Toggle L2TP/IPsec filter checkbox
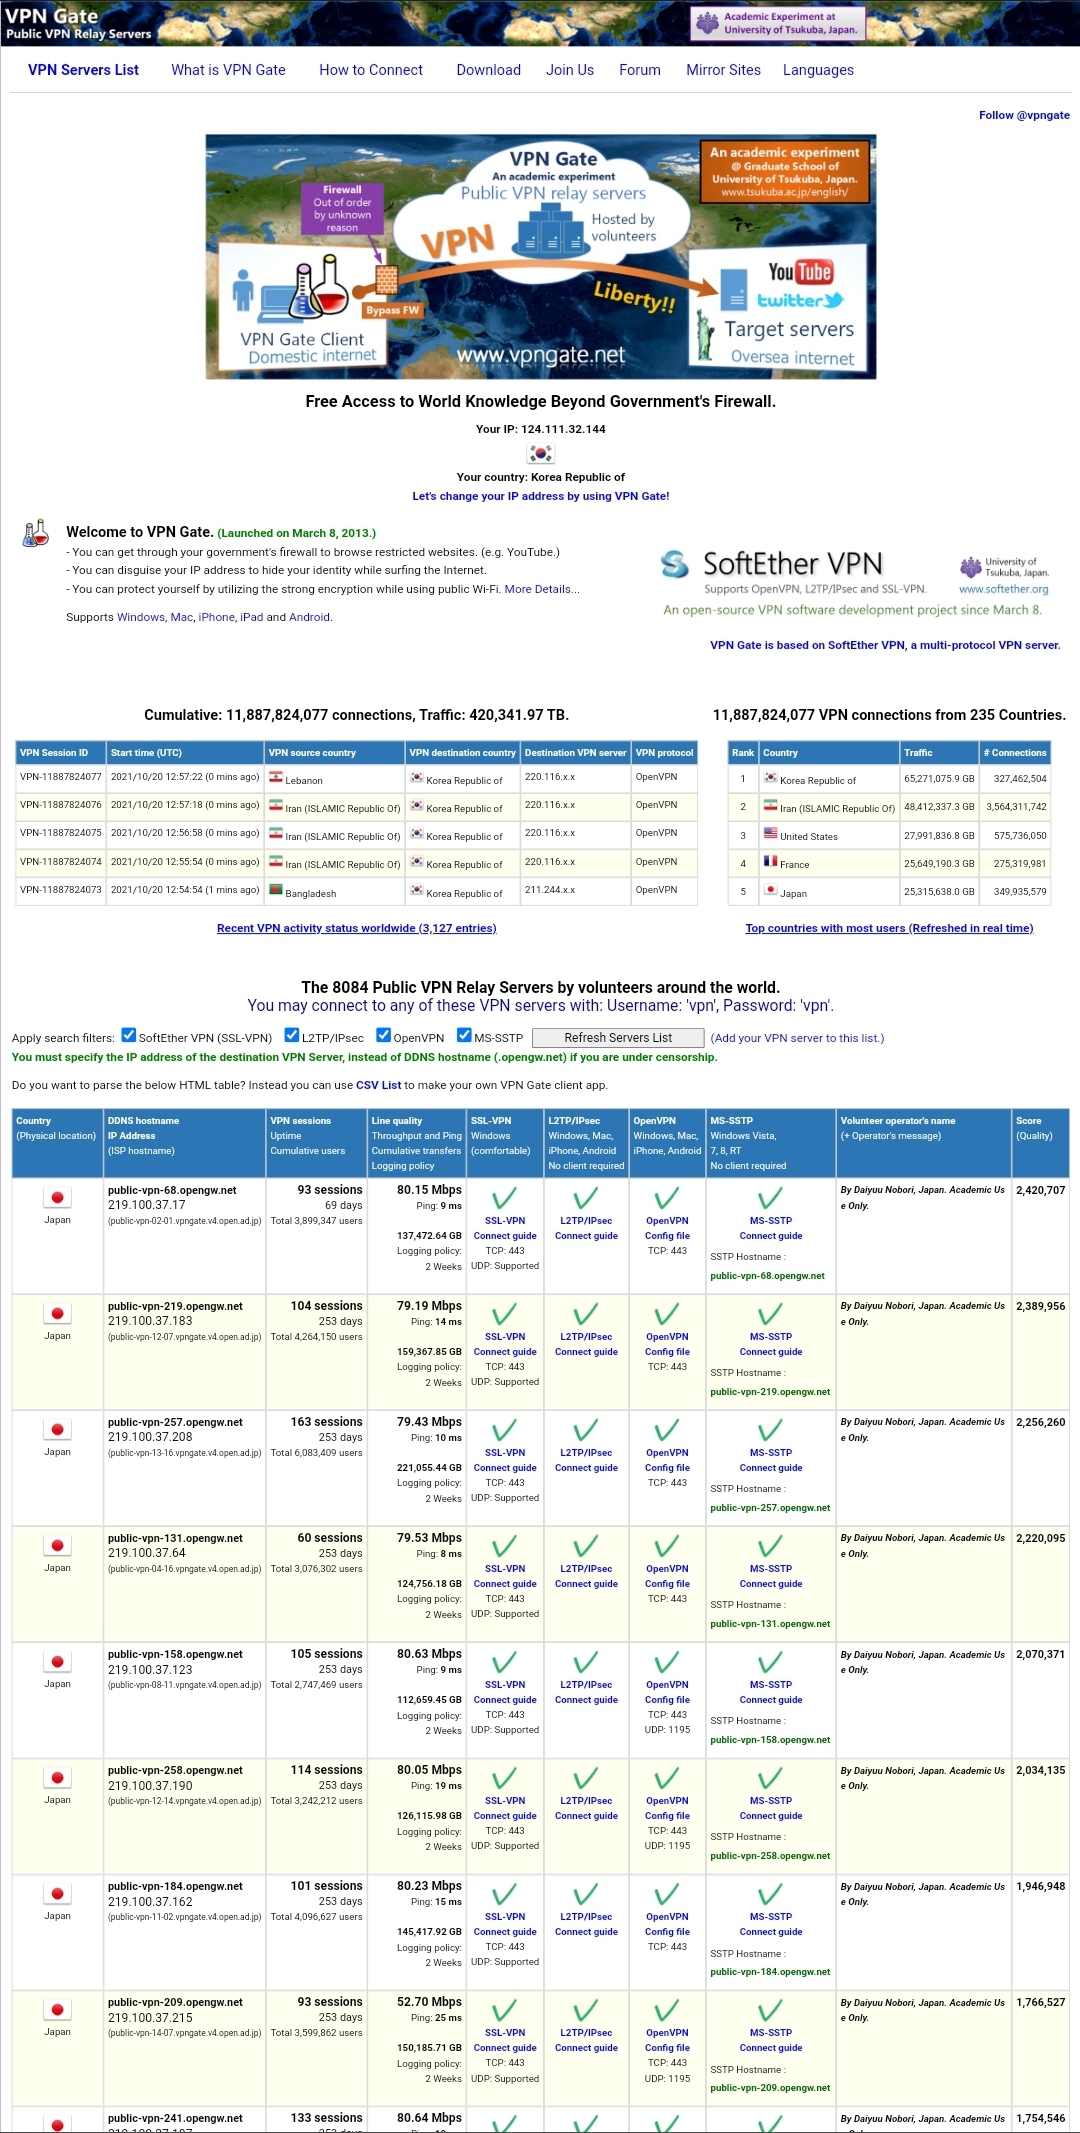Viewport: 1080px width, 2133px height. 292,1035
